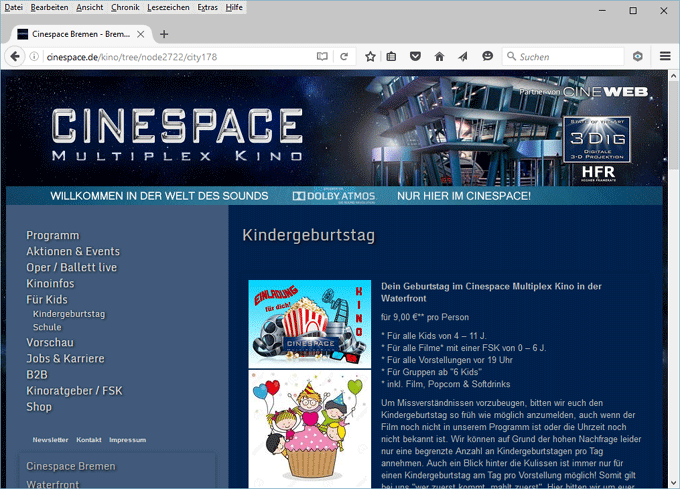Click the Cinespace Bremen sidebar heading
Image resolution: width=680 pixels, height=489 pixels.
(71, 466)
